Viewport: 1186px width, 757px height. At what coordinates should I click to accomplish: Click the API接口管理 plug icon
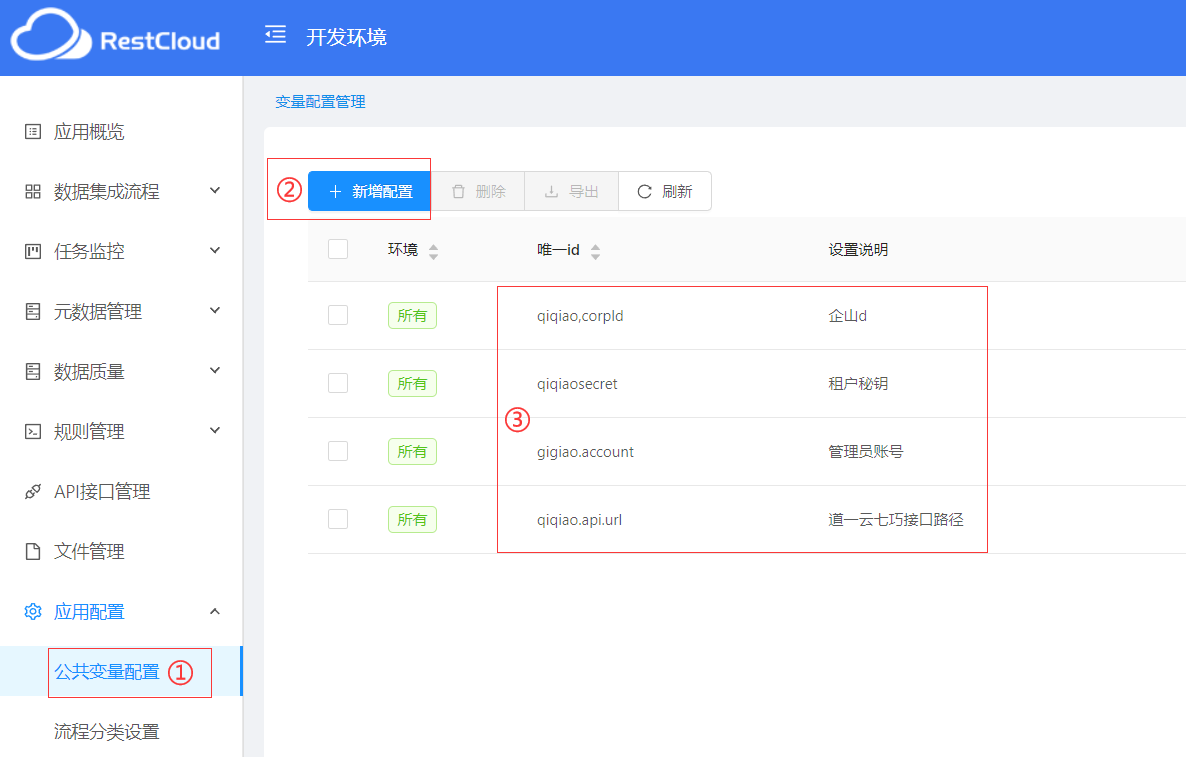[x=33, y=492]
